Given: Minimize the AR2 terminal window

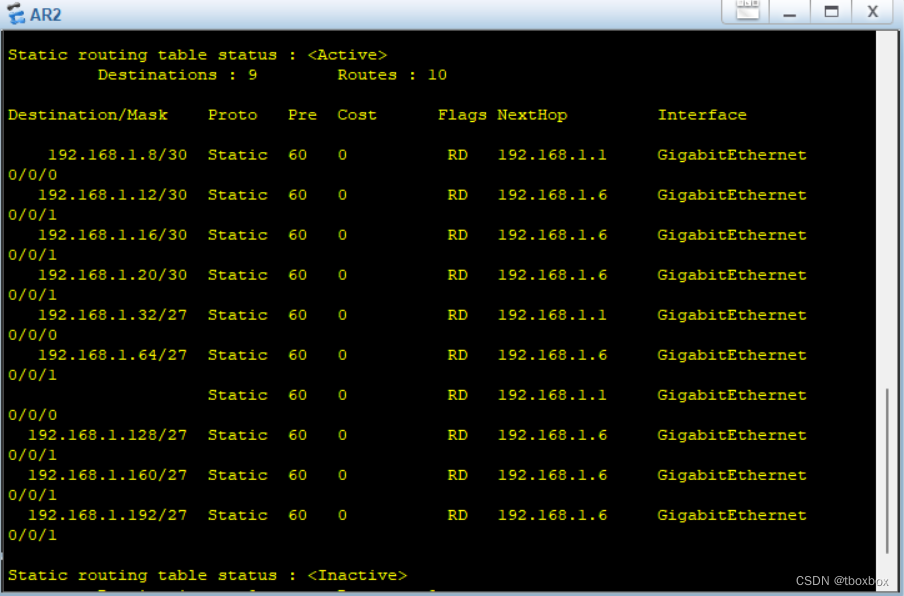Looking at the screenshot, I should [x=789, y=12].
